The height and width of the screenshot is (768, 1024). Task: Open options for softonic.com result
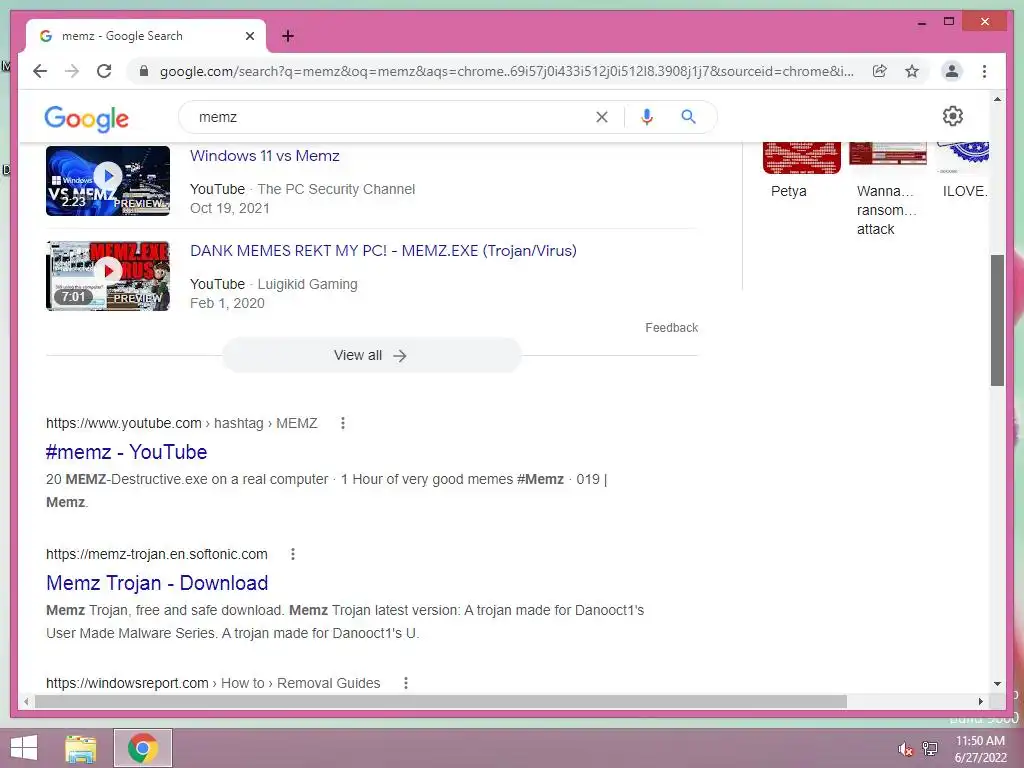[x=293, y=554]
